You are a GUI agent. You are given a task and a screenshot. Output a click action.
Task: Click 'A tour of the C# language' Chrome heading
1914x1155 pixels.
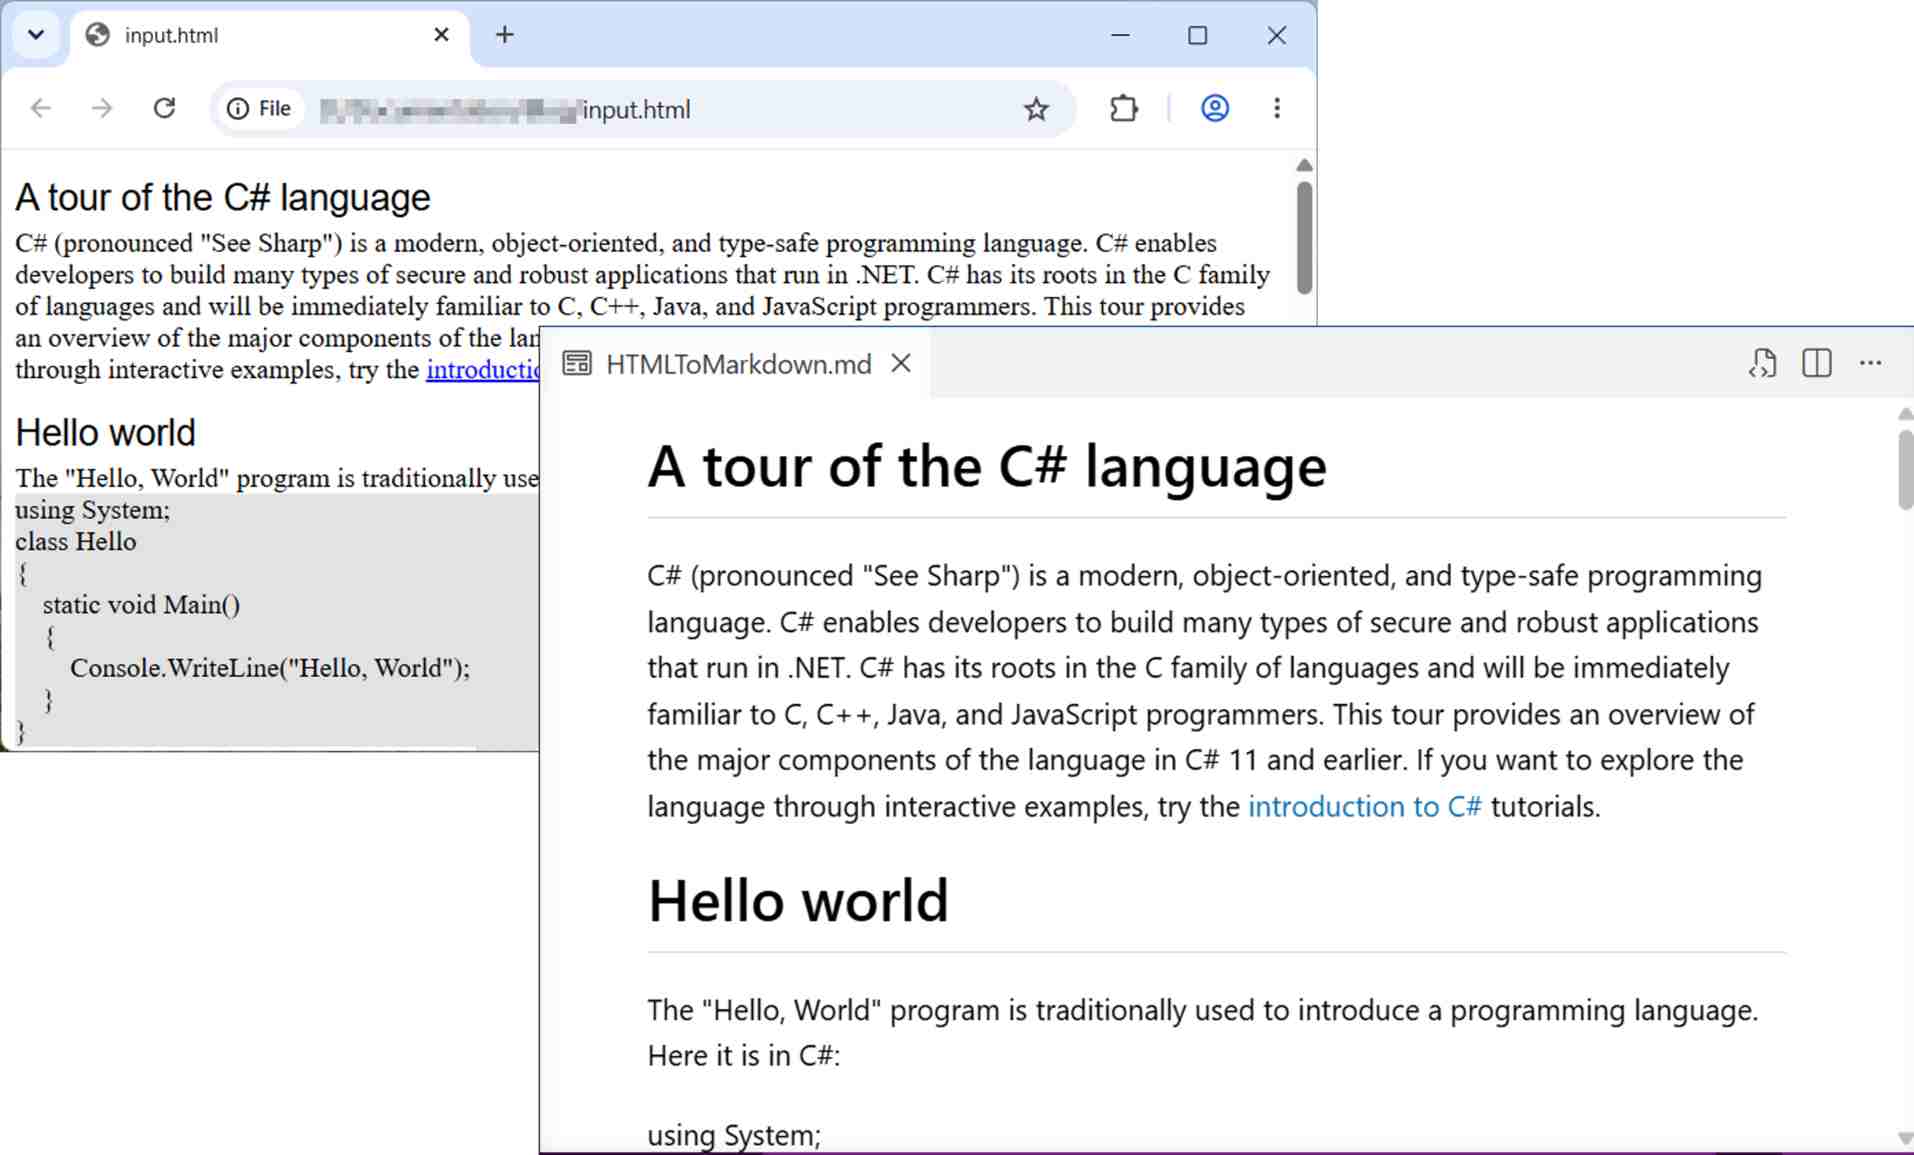pyautogui.click(x=222, y=198)
